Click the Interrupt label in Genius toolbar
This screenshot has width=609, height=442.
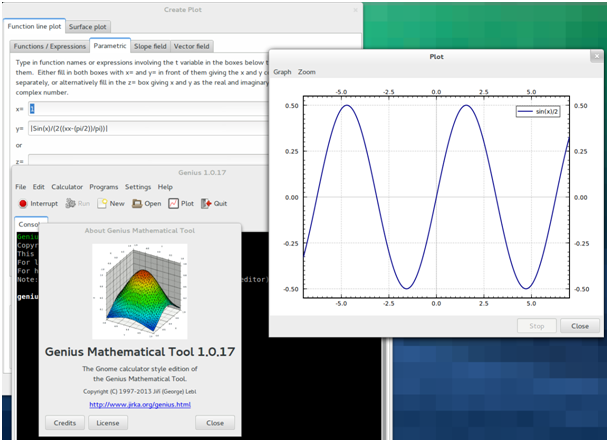tap(44, 204)
